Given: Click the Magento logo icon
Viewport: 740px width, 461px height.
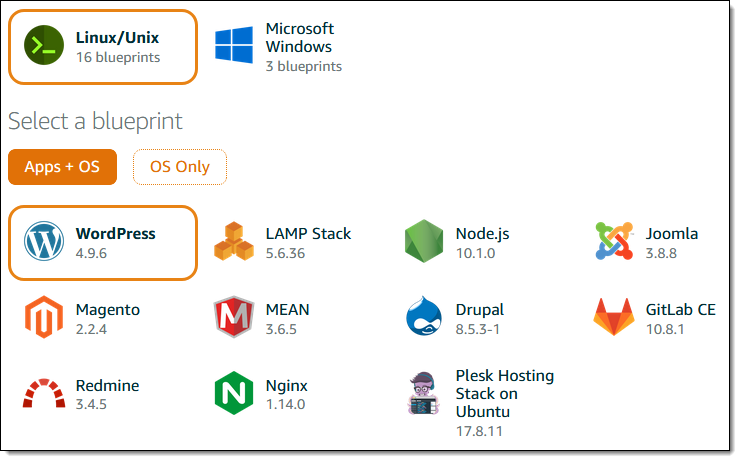Looking at the screenshot, I should click(x=44, y=317).
